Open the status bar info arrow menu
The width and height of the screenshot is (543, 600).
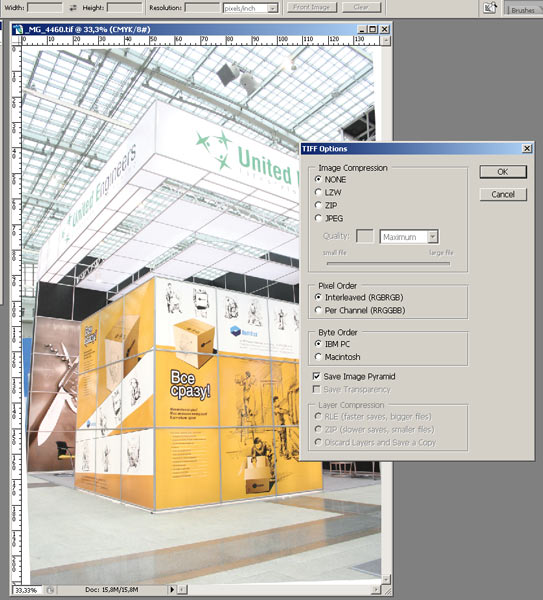click(x=172, y=590)
